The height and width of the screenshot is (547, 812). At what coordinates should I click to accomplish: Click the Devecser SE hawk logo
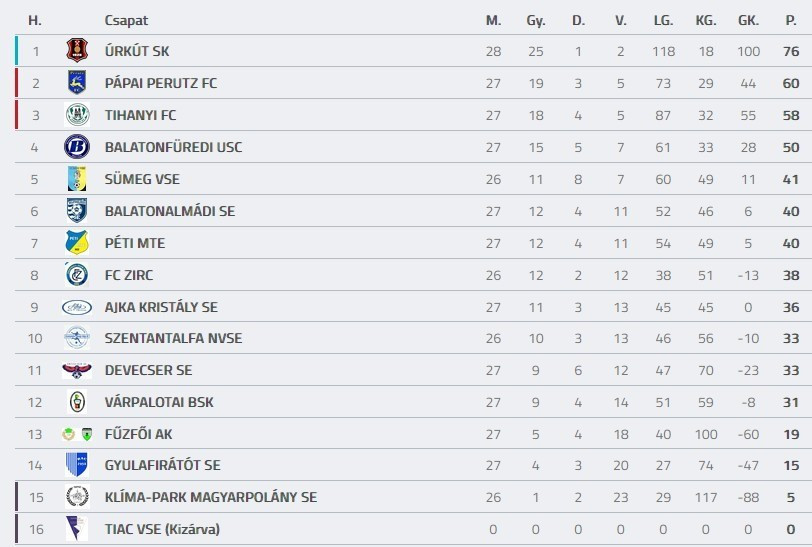77,370
